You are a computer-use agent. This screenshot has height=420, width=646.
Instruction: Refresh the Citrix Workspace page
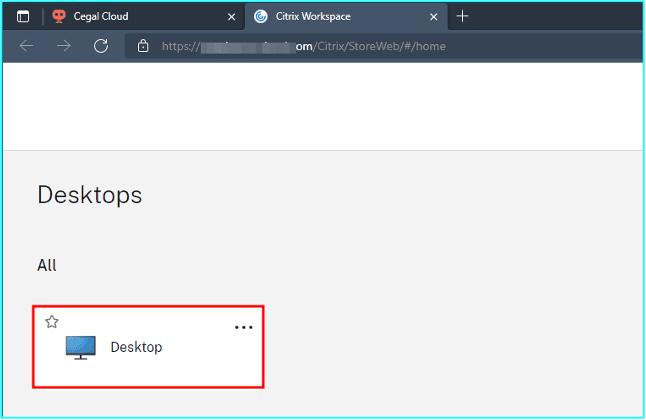pos(100,46)
